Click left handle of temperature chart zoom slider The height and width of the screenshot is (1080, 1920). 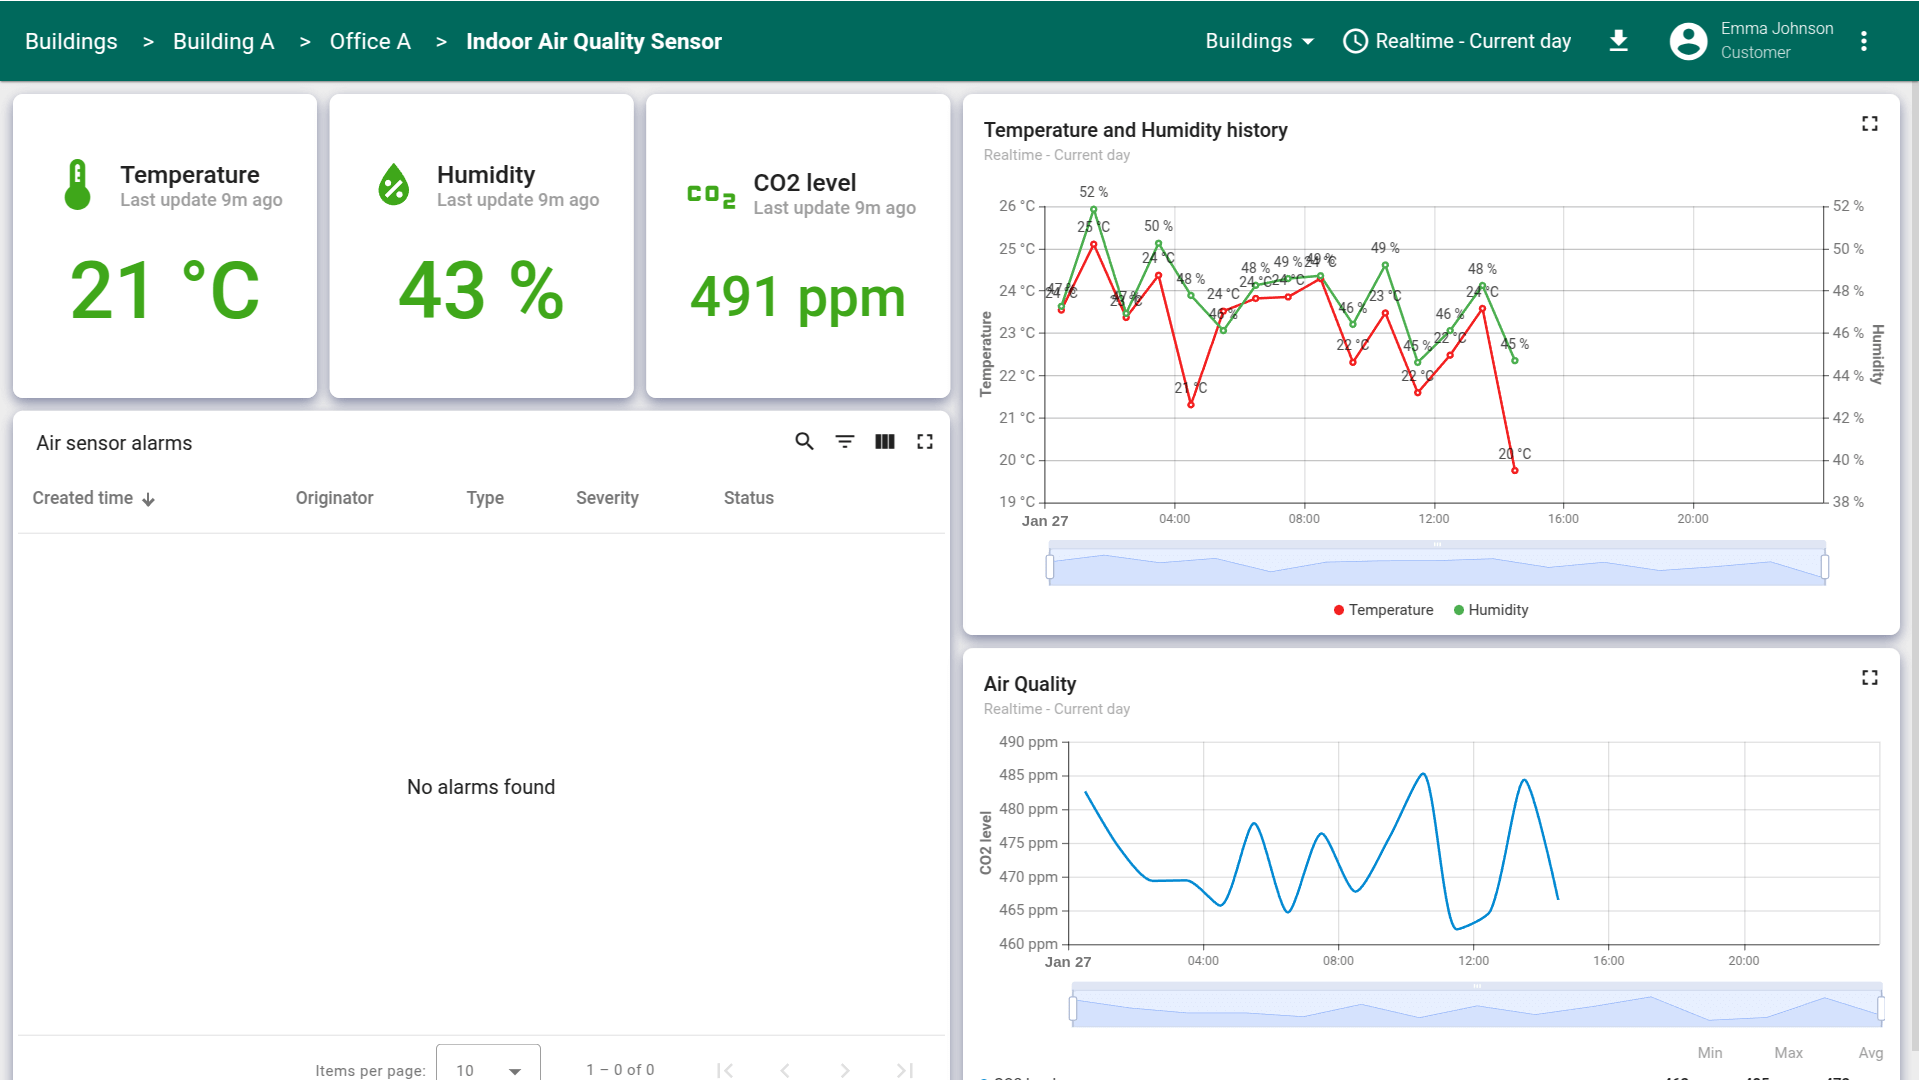(x=1049, y=567)
